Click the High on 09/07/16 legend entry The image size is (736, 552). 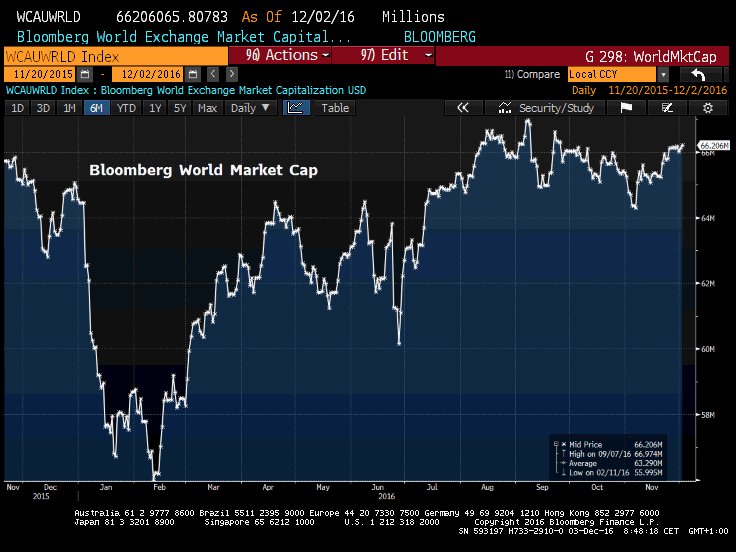coord(615,454)
